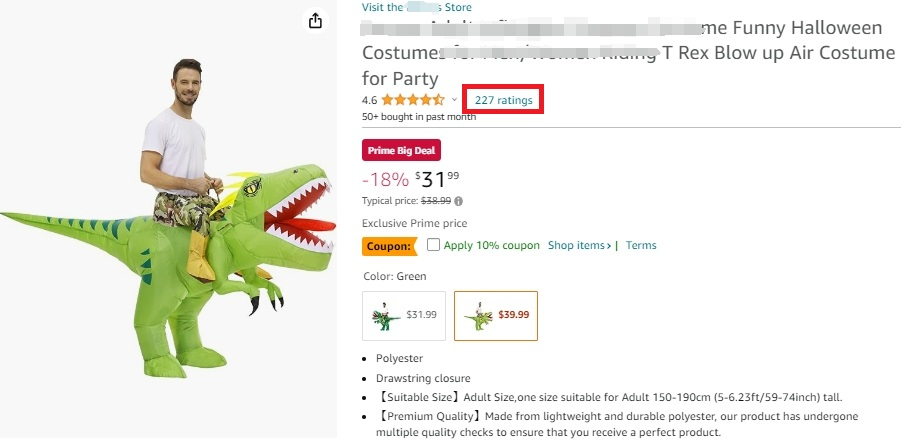908x445 pixels.
Task: Select the $31.99 color option
Action: click(x=404, y=315)
